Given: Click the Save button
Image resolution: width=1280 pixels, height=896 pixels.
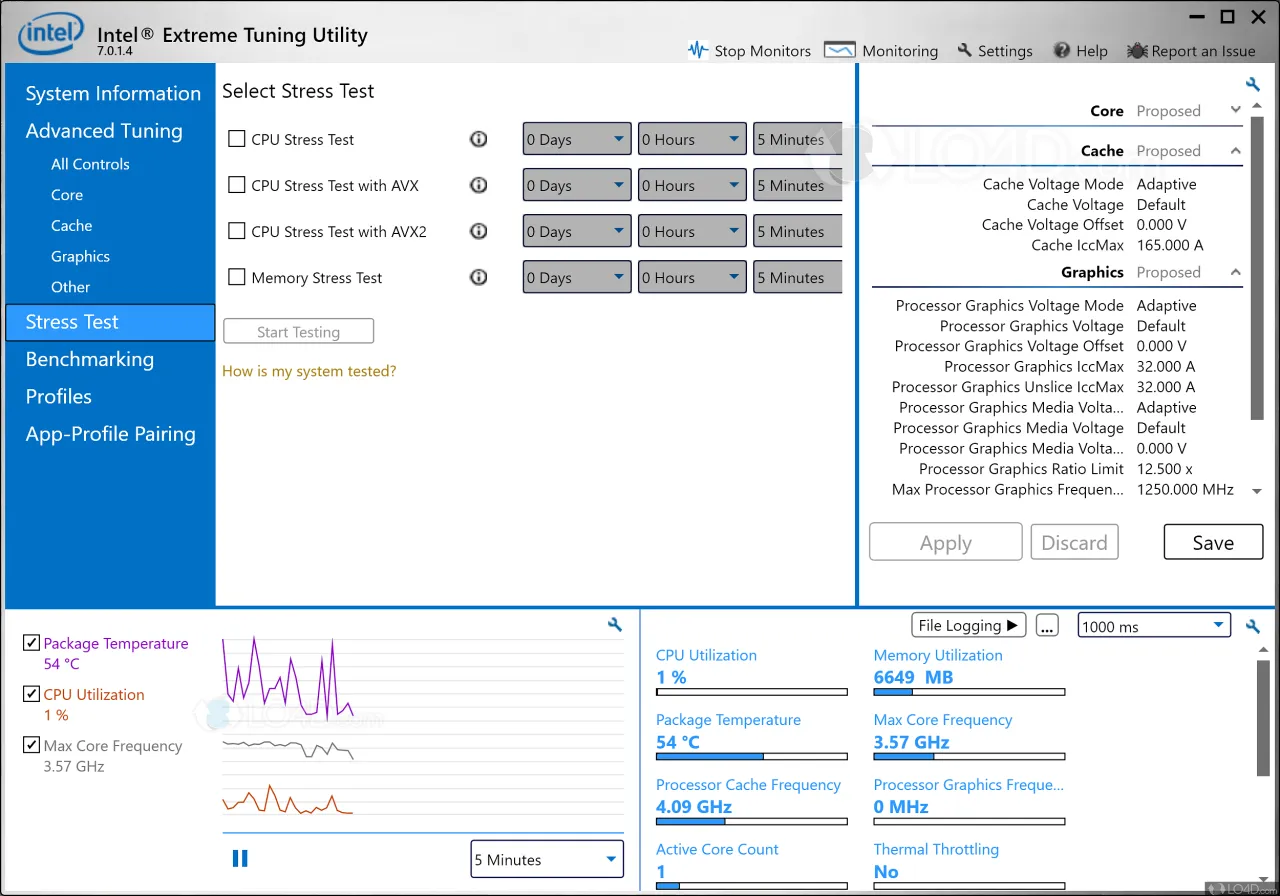Looking at the screenshot, I should (1213, 542).
